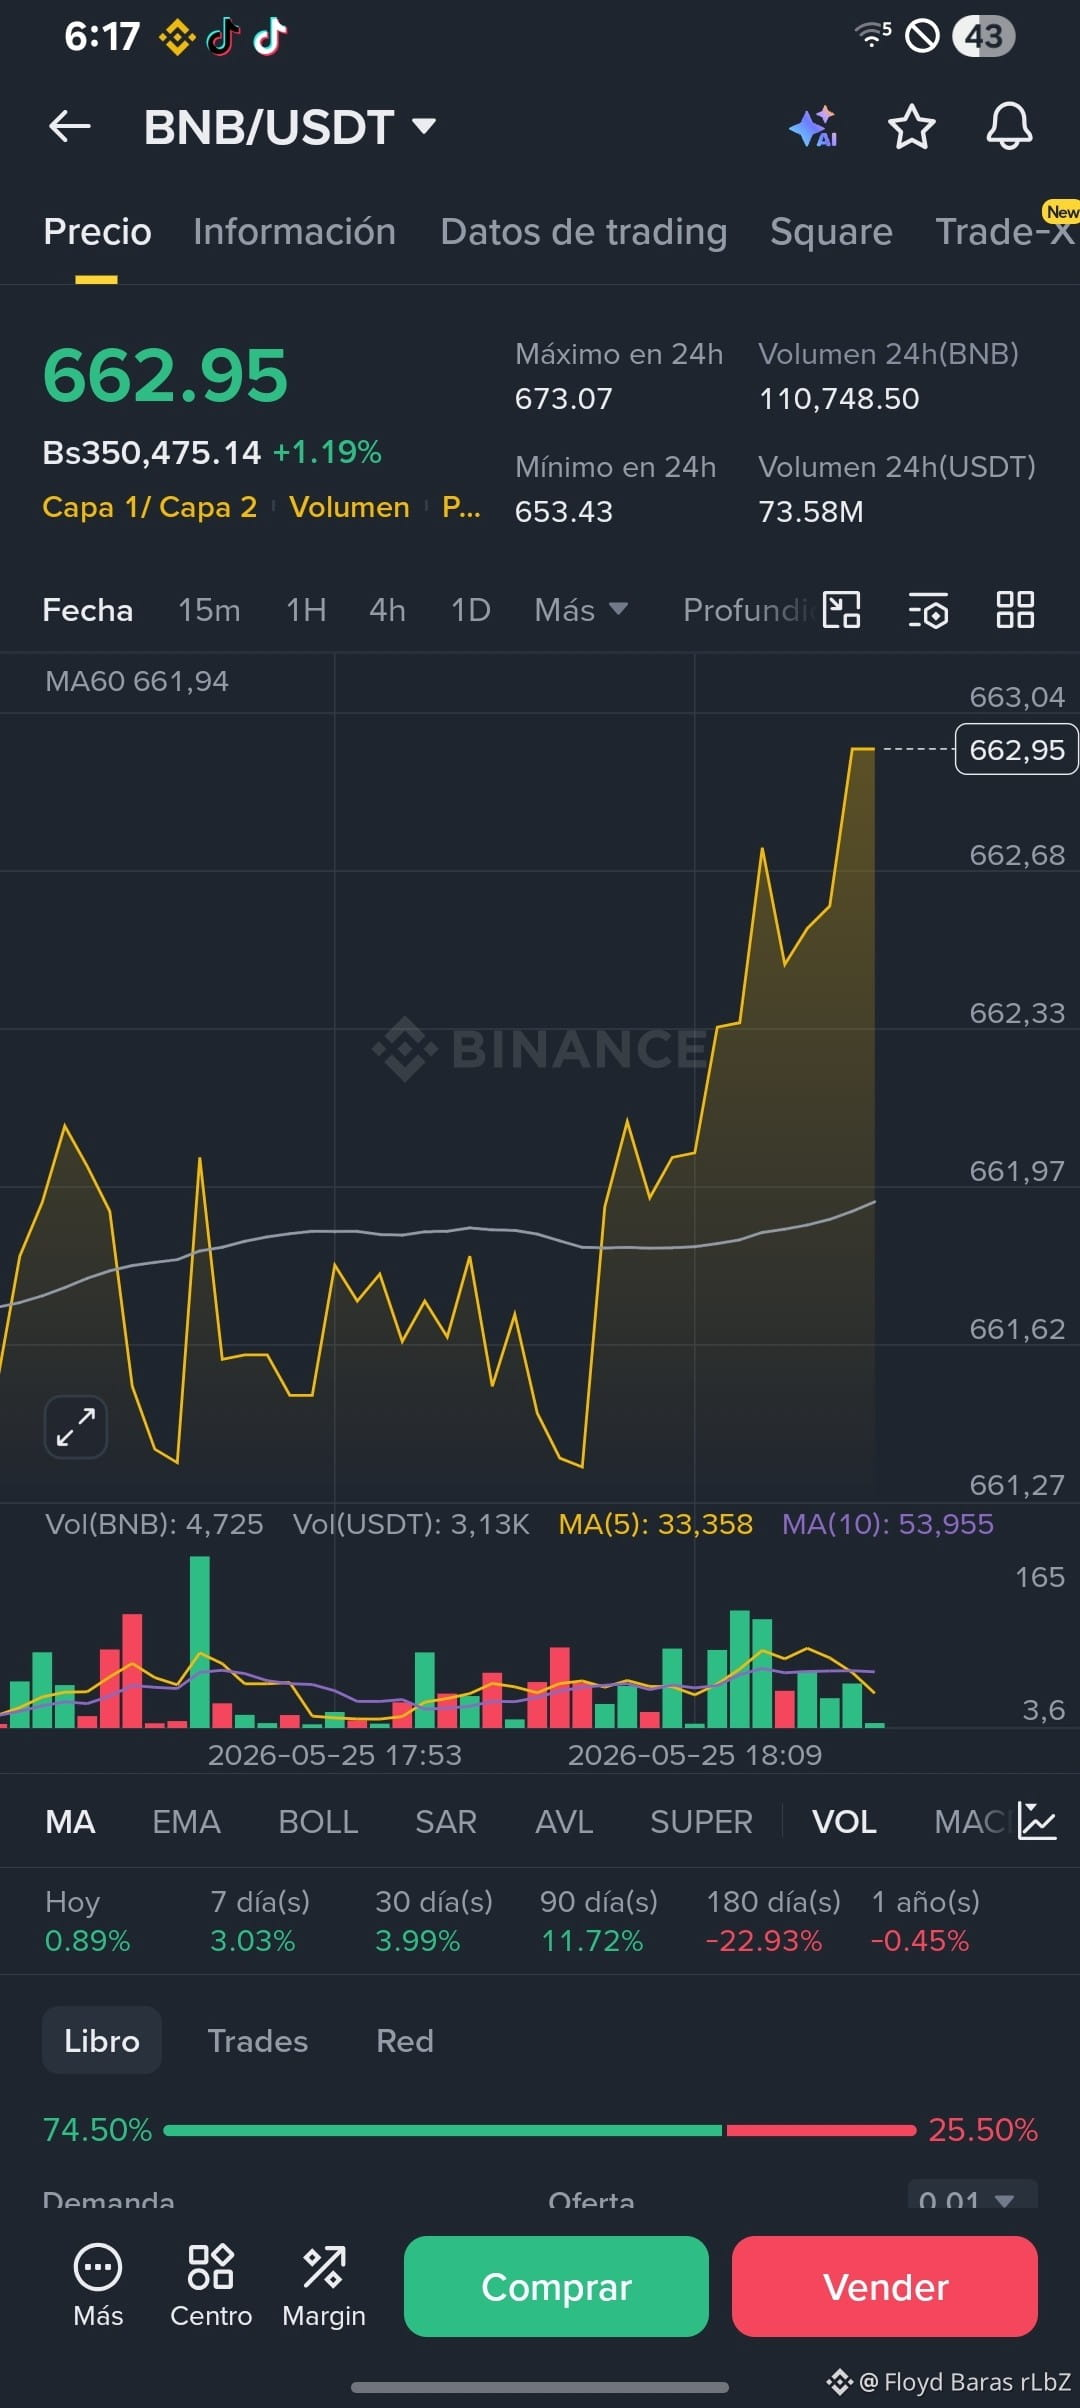The width and height of the screenshot is (1080, 2408).
Task: Tap the buy/sell ratio bar
Action: (540, 2130)
